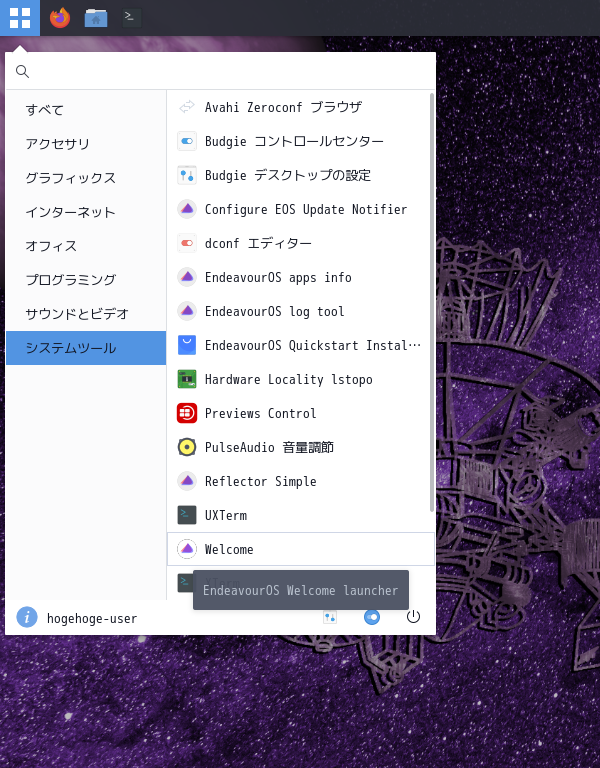The height and width of the screenshot is (768, 600).
Task: Open the terminal icon in top panel
Action: tap(131, 18)
